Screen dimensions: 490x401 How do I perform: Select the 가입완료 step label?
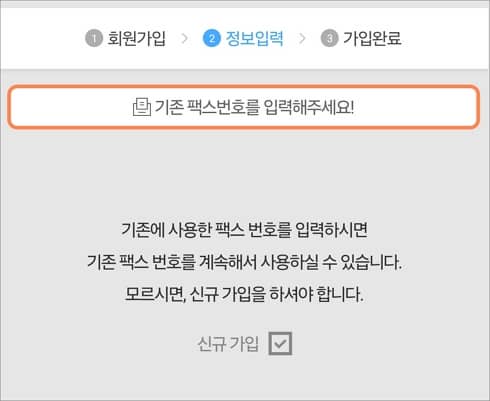coord(372,38)
